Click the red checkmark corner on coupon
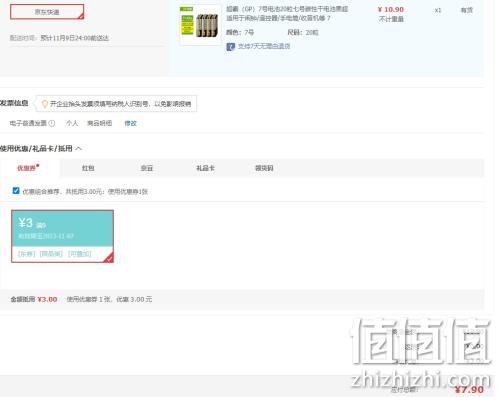Screen dimensions: 500x397 109,258
